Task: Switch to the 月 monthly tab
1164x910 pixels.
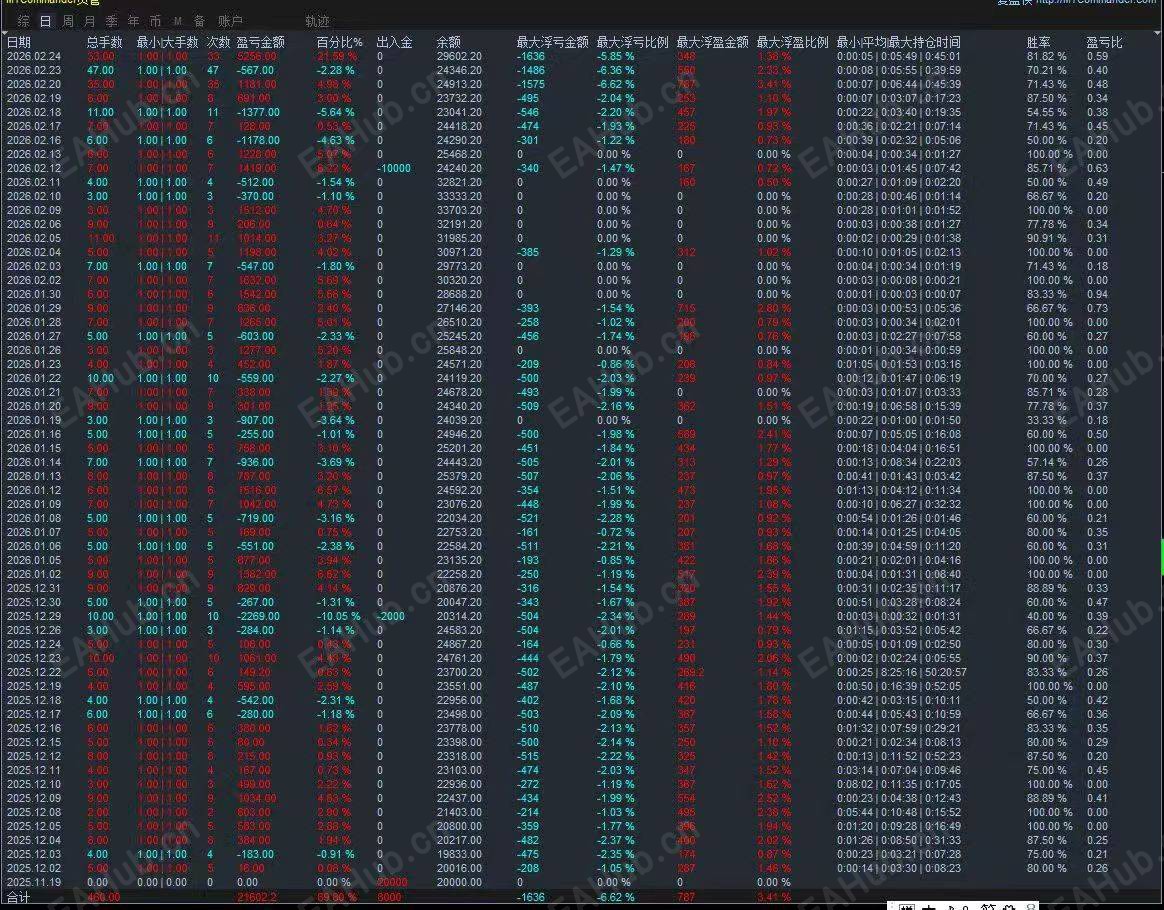Action: tap(90, 22)
